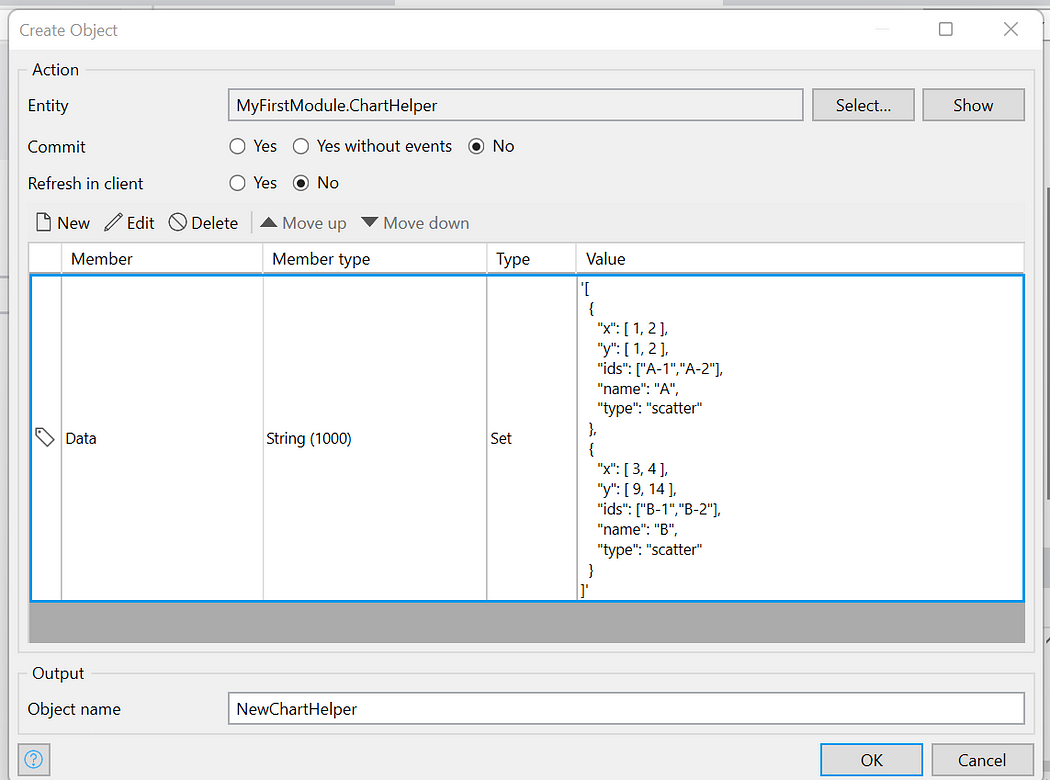Click the Delete icon in toolbar

(178, 223)
